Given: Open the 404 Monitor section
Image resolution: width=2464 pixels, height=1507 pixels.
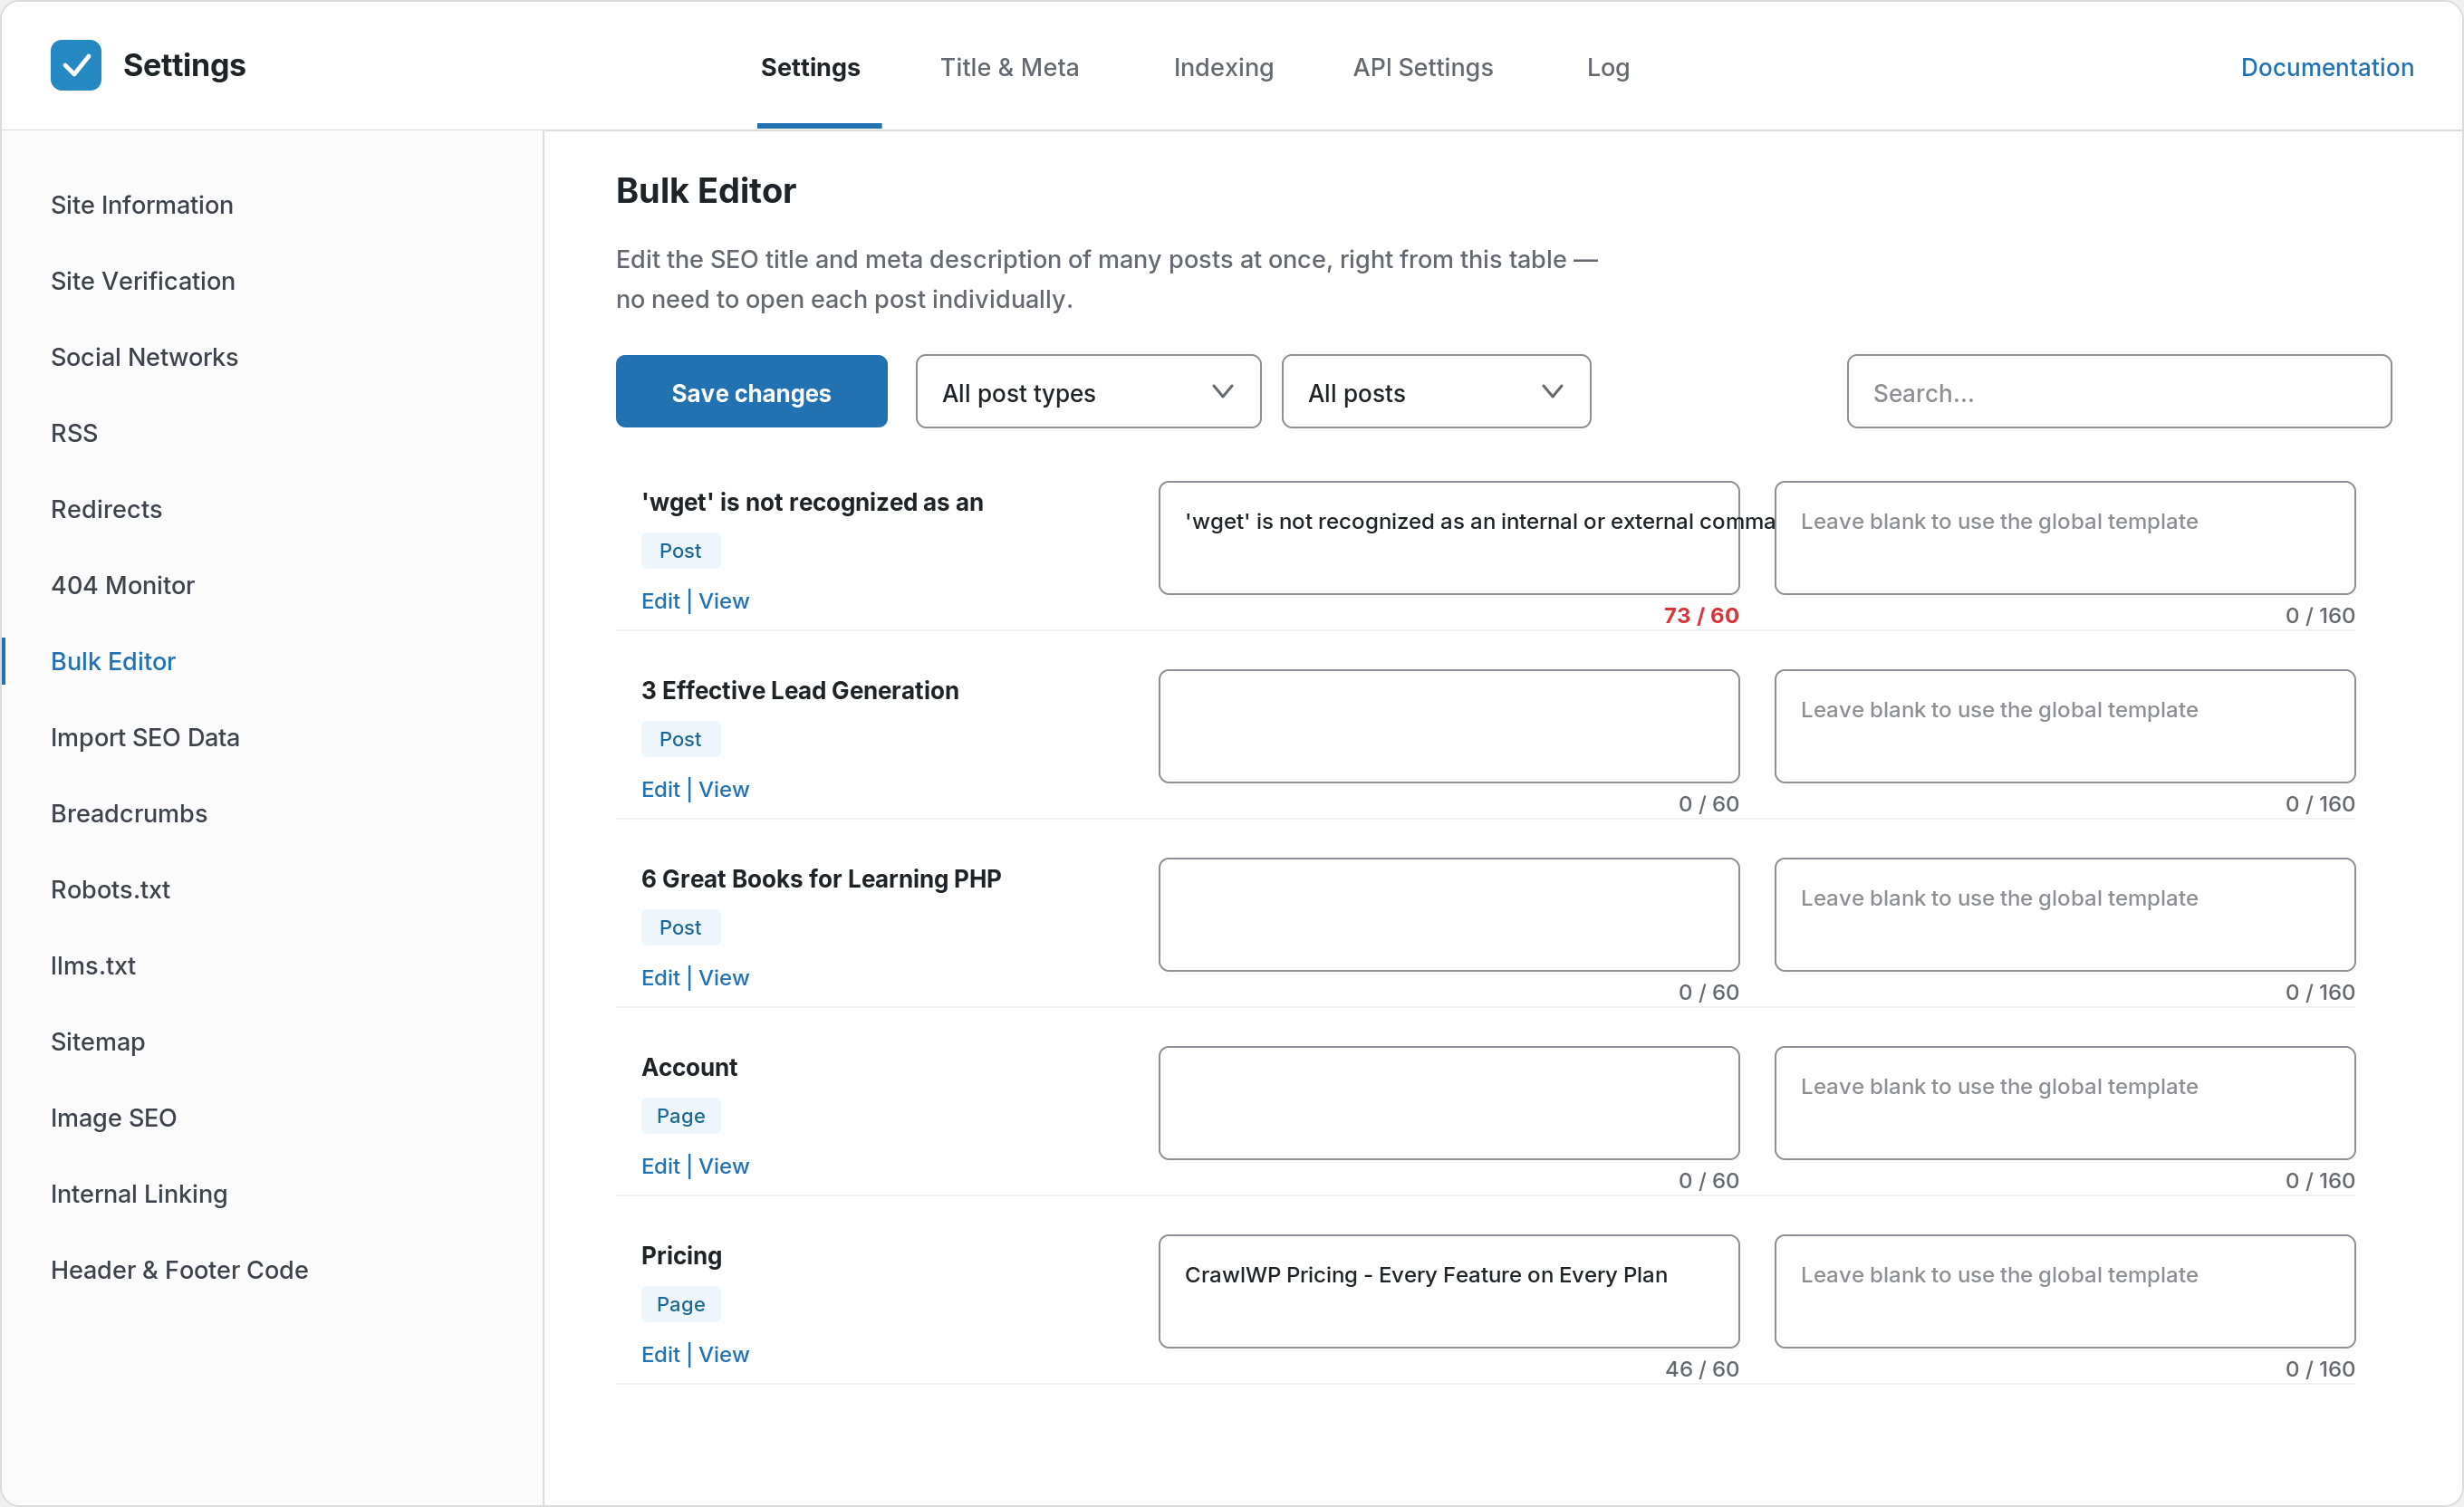Looking at the screenshot, I should point(122,585).
